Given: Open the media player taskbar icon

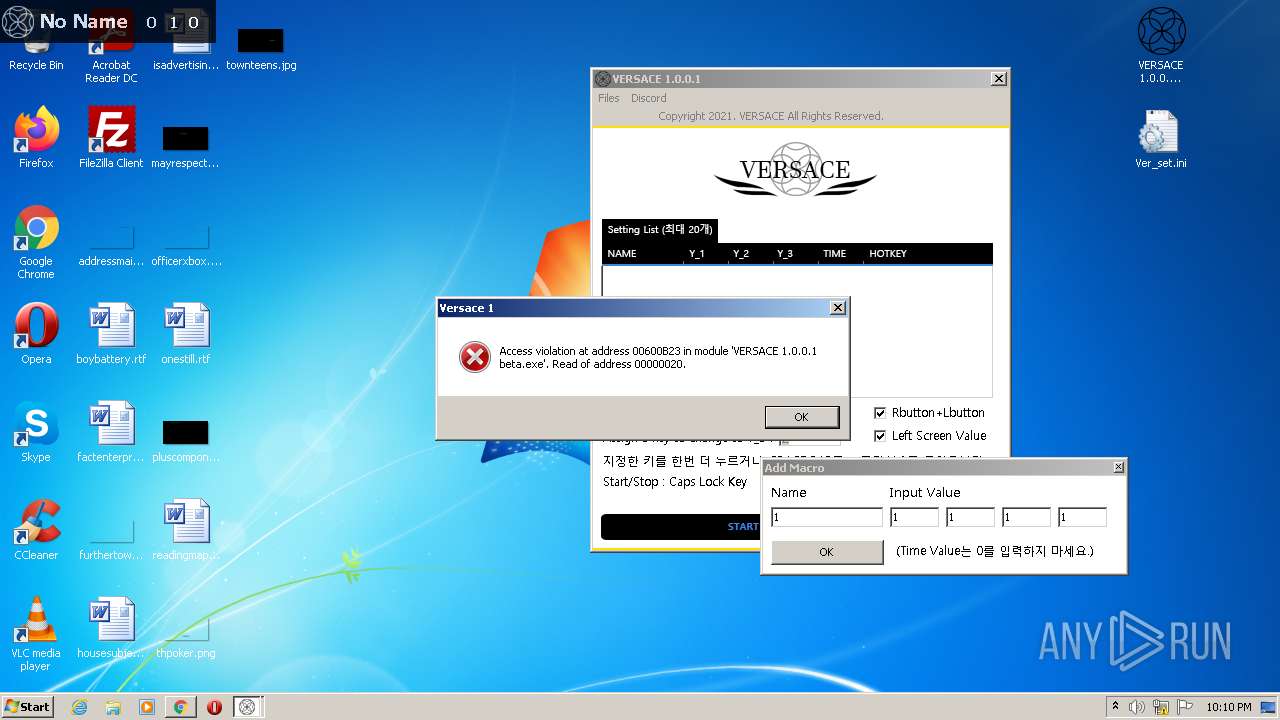Looking at the screenshot, I should tap(147, 707).
